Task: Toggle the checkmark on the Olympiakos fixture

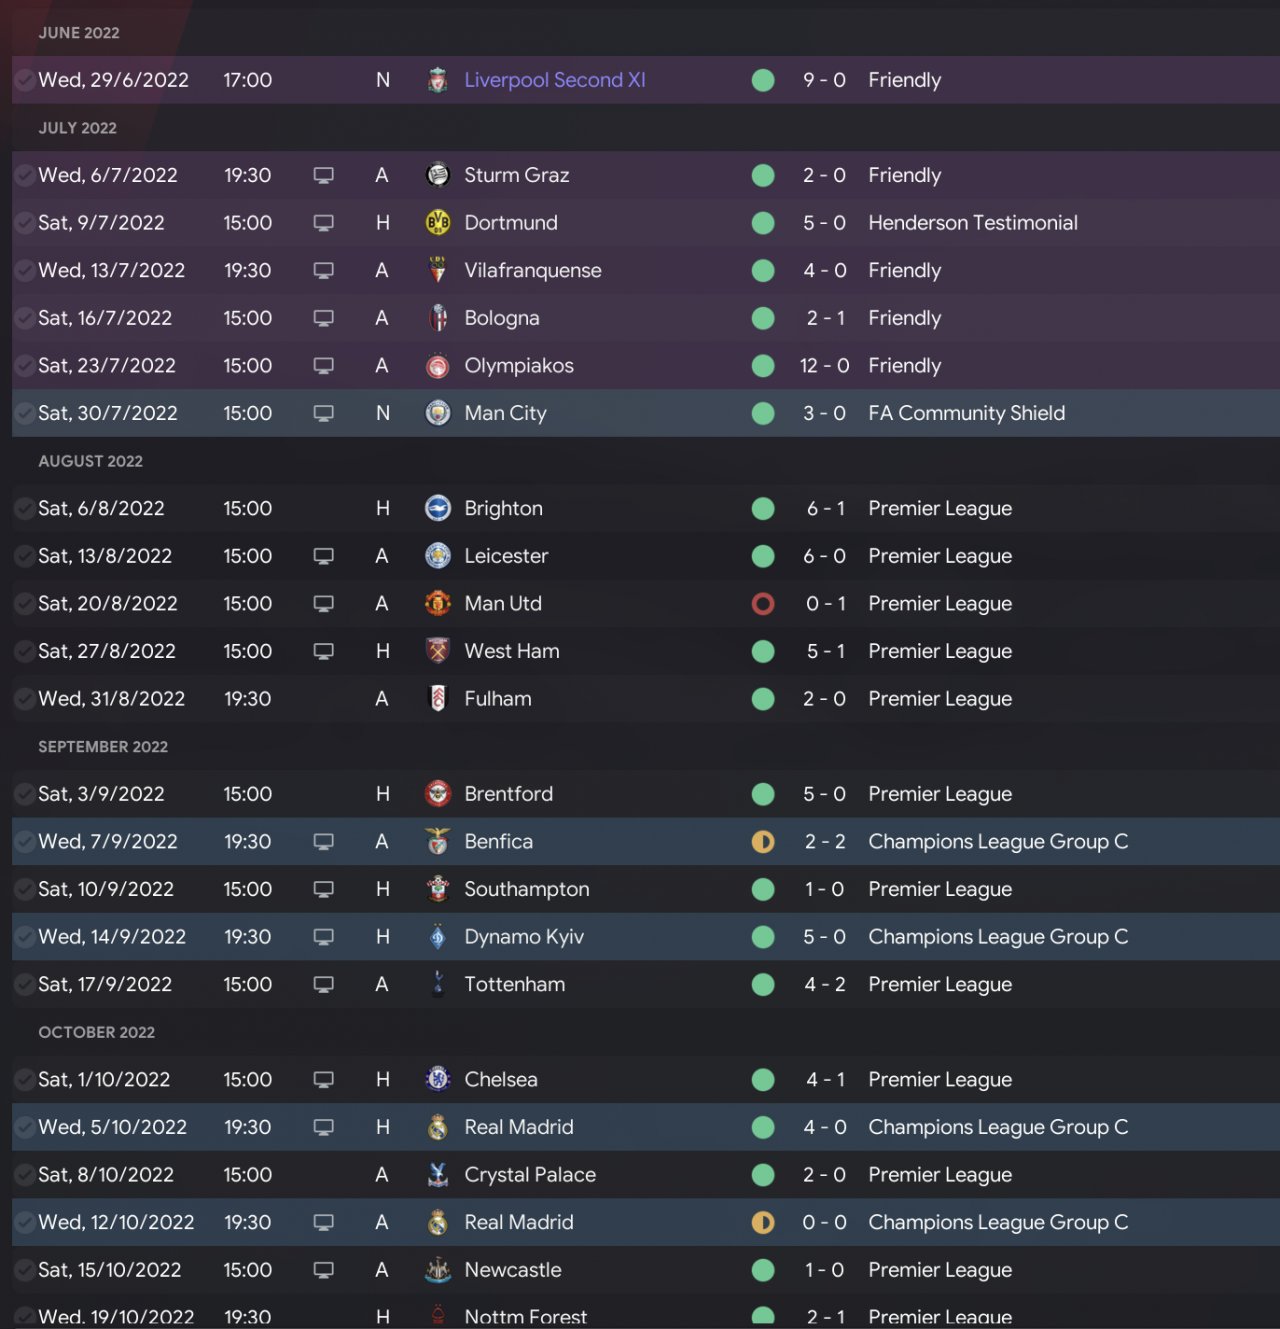Action: [24, 366]
